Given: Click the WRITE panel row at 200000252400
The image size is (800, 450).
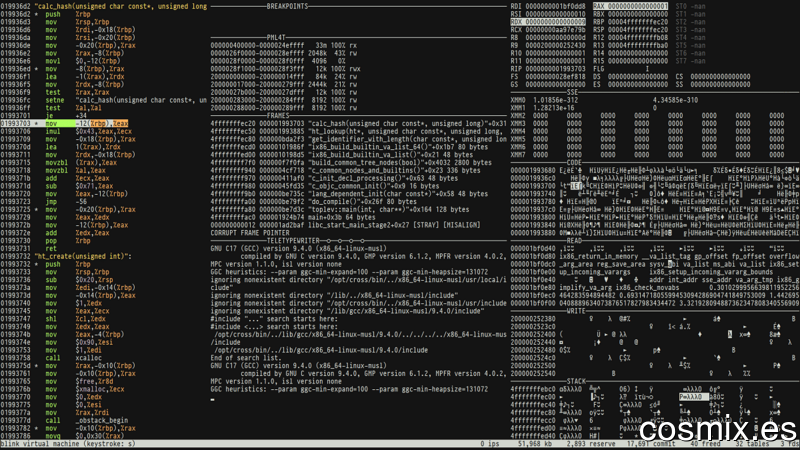Looking at the screenshot, I should 655,334.
